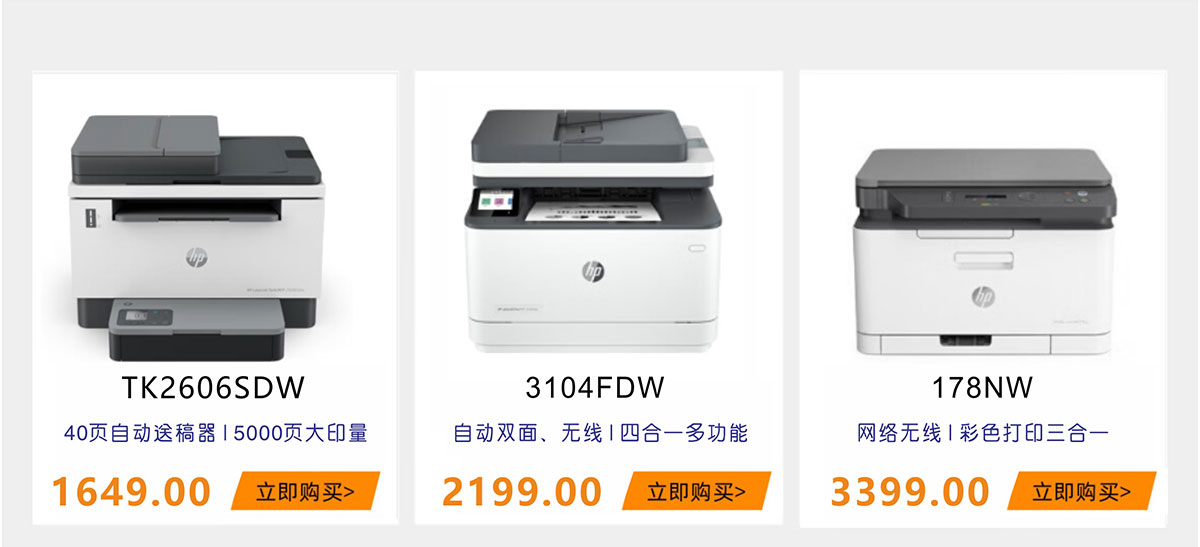1200x547 pixels.
Task: Click HP logo on TK2606SDW printer
Action: (x=196, y=257)
